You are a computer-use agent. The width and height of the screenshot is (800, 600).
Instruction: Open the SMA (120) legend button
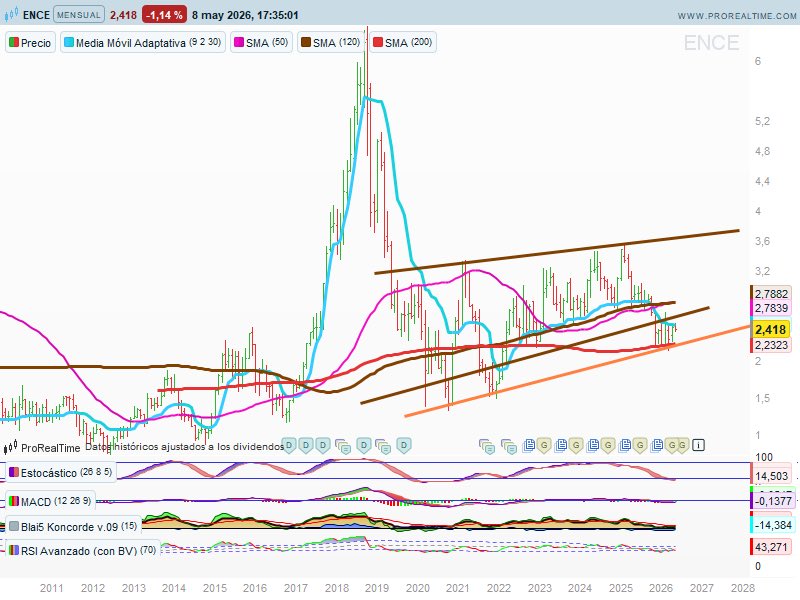331,42
